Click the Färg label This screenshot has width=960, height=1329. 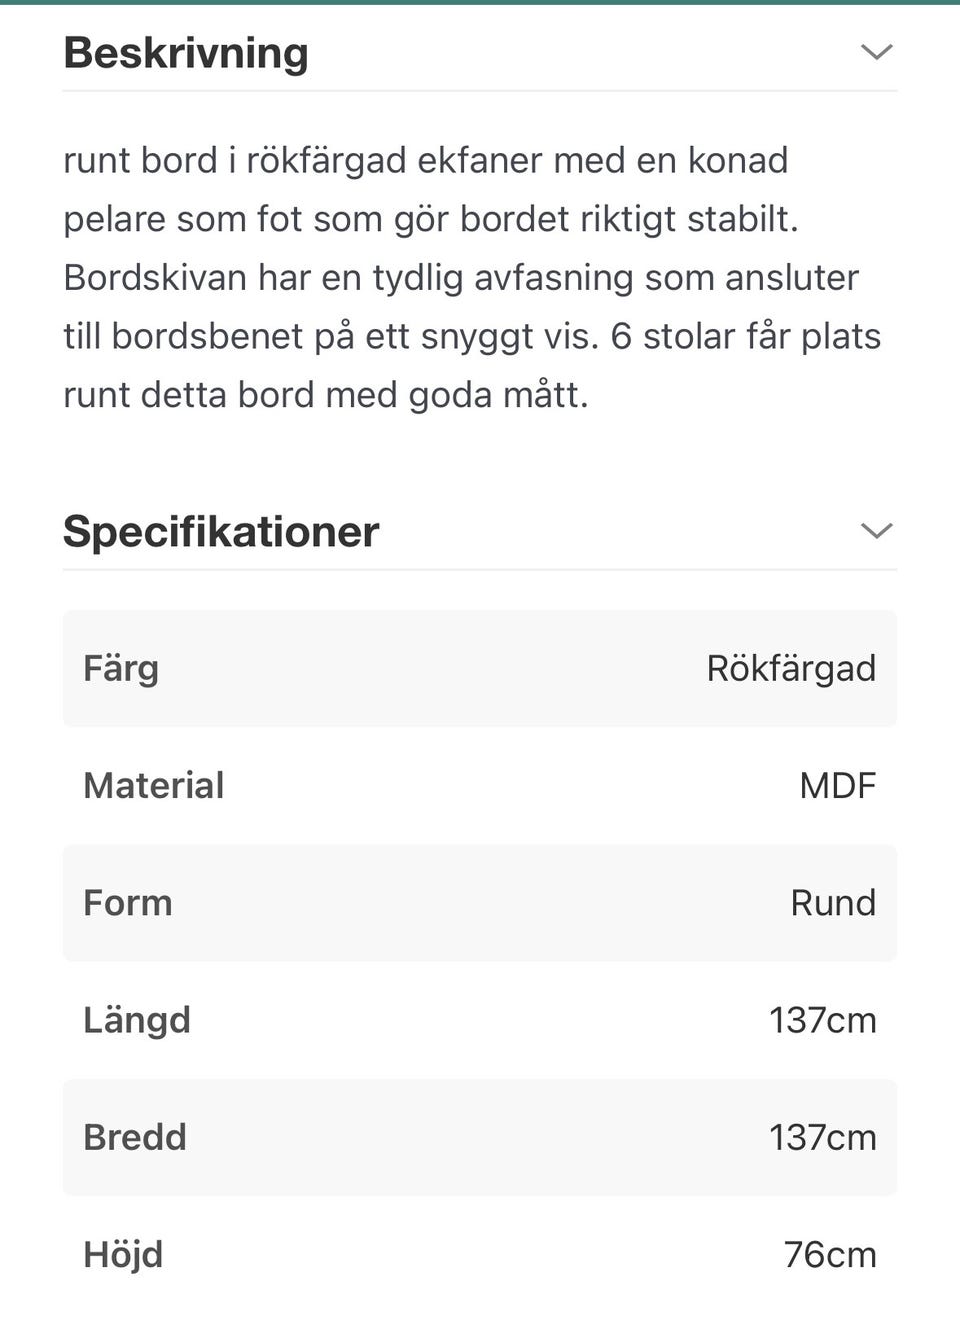pos(121,669)
